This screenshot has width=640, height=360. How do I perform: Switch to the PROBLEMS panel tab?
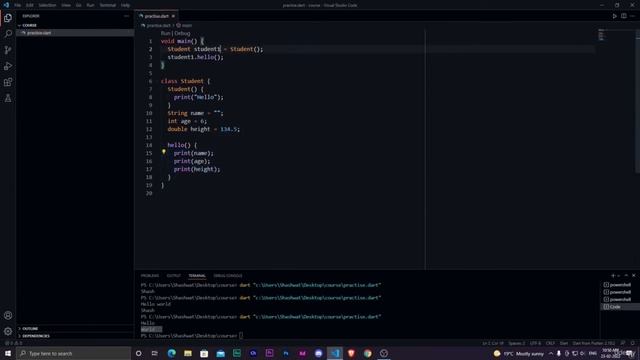(x=150, y=276)
